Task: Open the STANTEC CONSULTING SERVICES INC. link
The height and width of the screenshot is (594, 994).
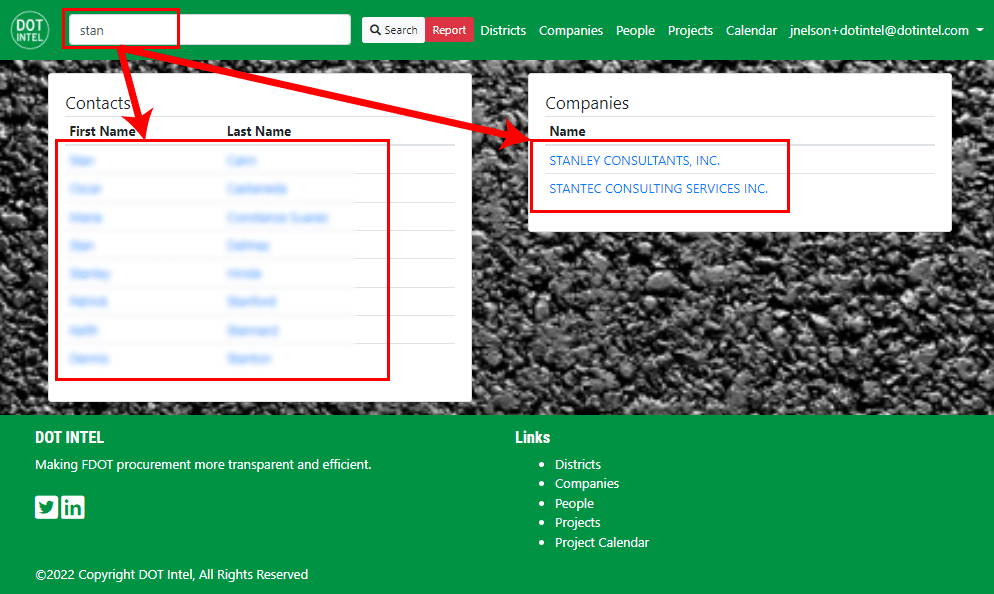Action: (x=658, y=188)
